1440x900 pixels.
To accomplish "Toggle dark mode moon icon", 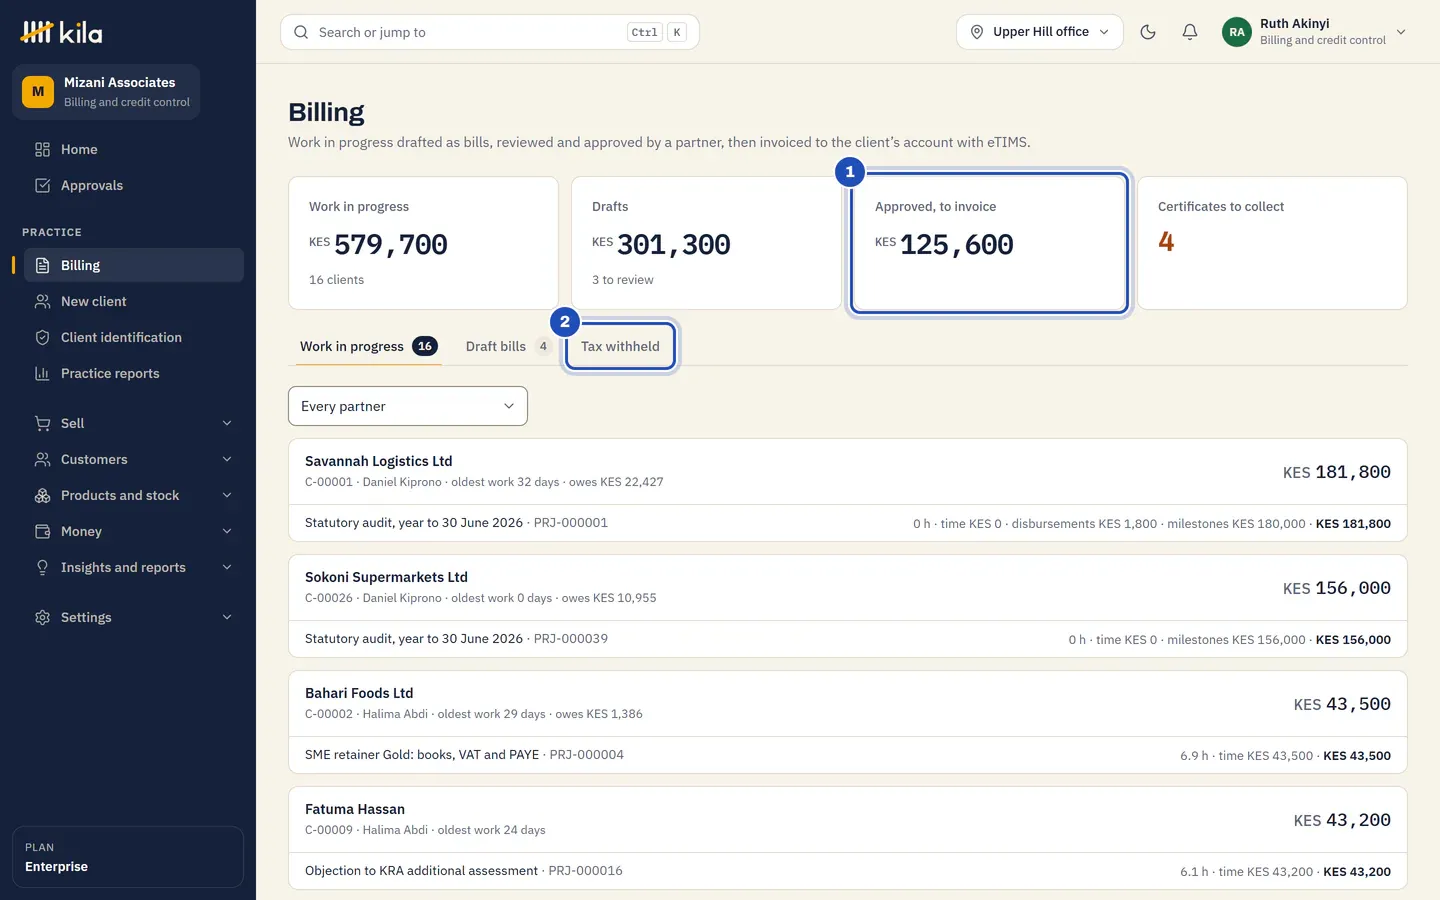I will click(x=1148, y=32).
